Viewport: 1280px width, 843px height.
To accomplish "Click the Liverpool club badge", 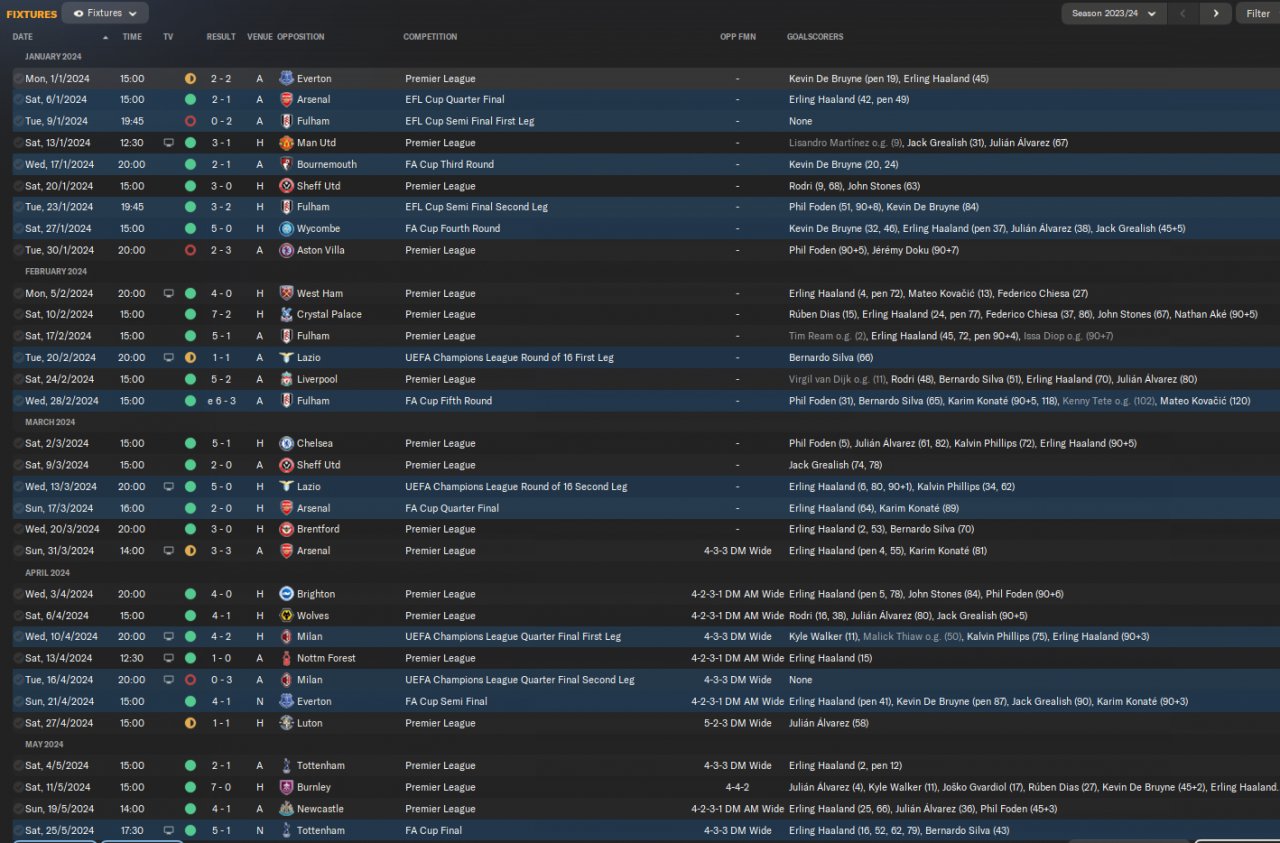I will point(286,379).
